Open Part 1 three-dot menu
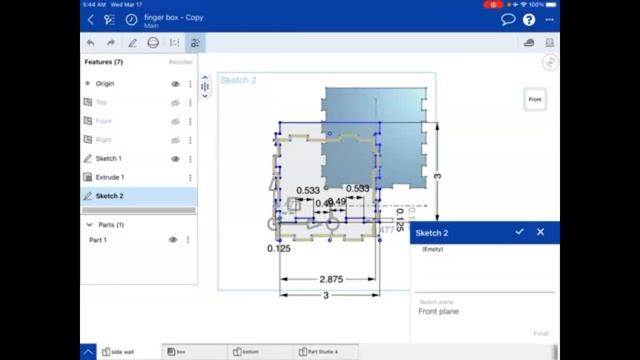The width and height of the screenshot is (640, 360). click(x=188, y=240)
